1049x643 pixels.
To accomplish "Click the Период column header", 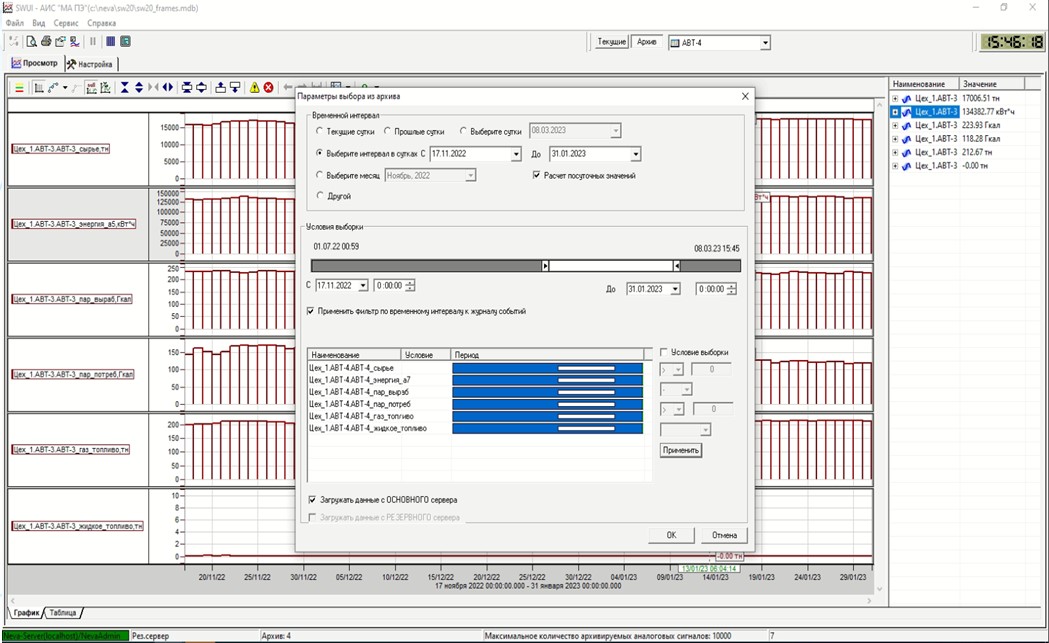I will pyautogui.click(x=547, y=355).
